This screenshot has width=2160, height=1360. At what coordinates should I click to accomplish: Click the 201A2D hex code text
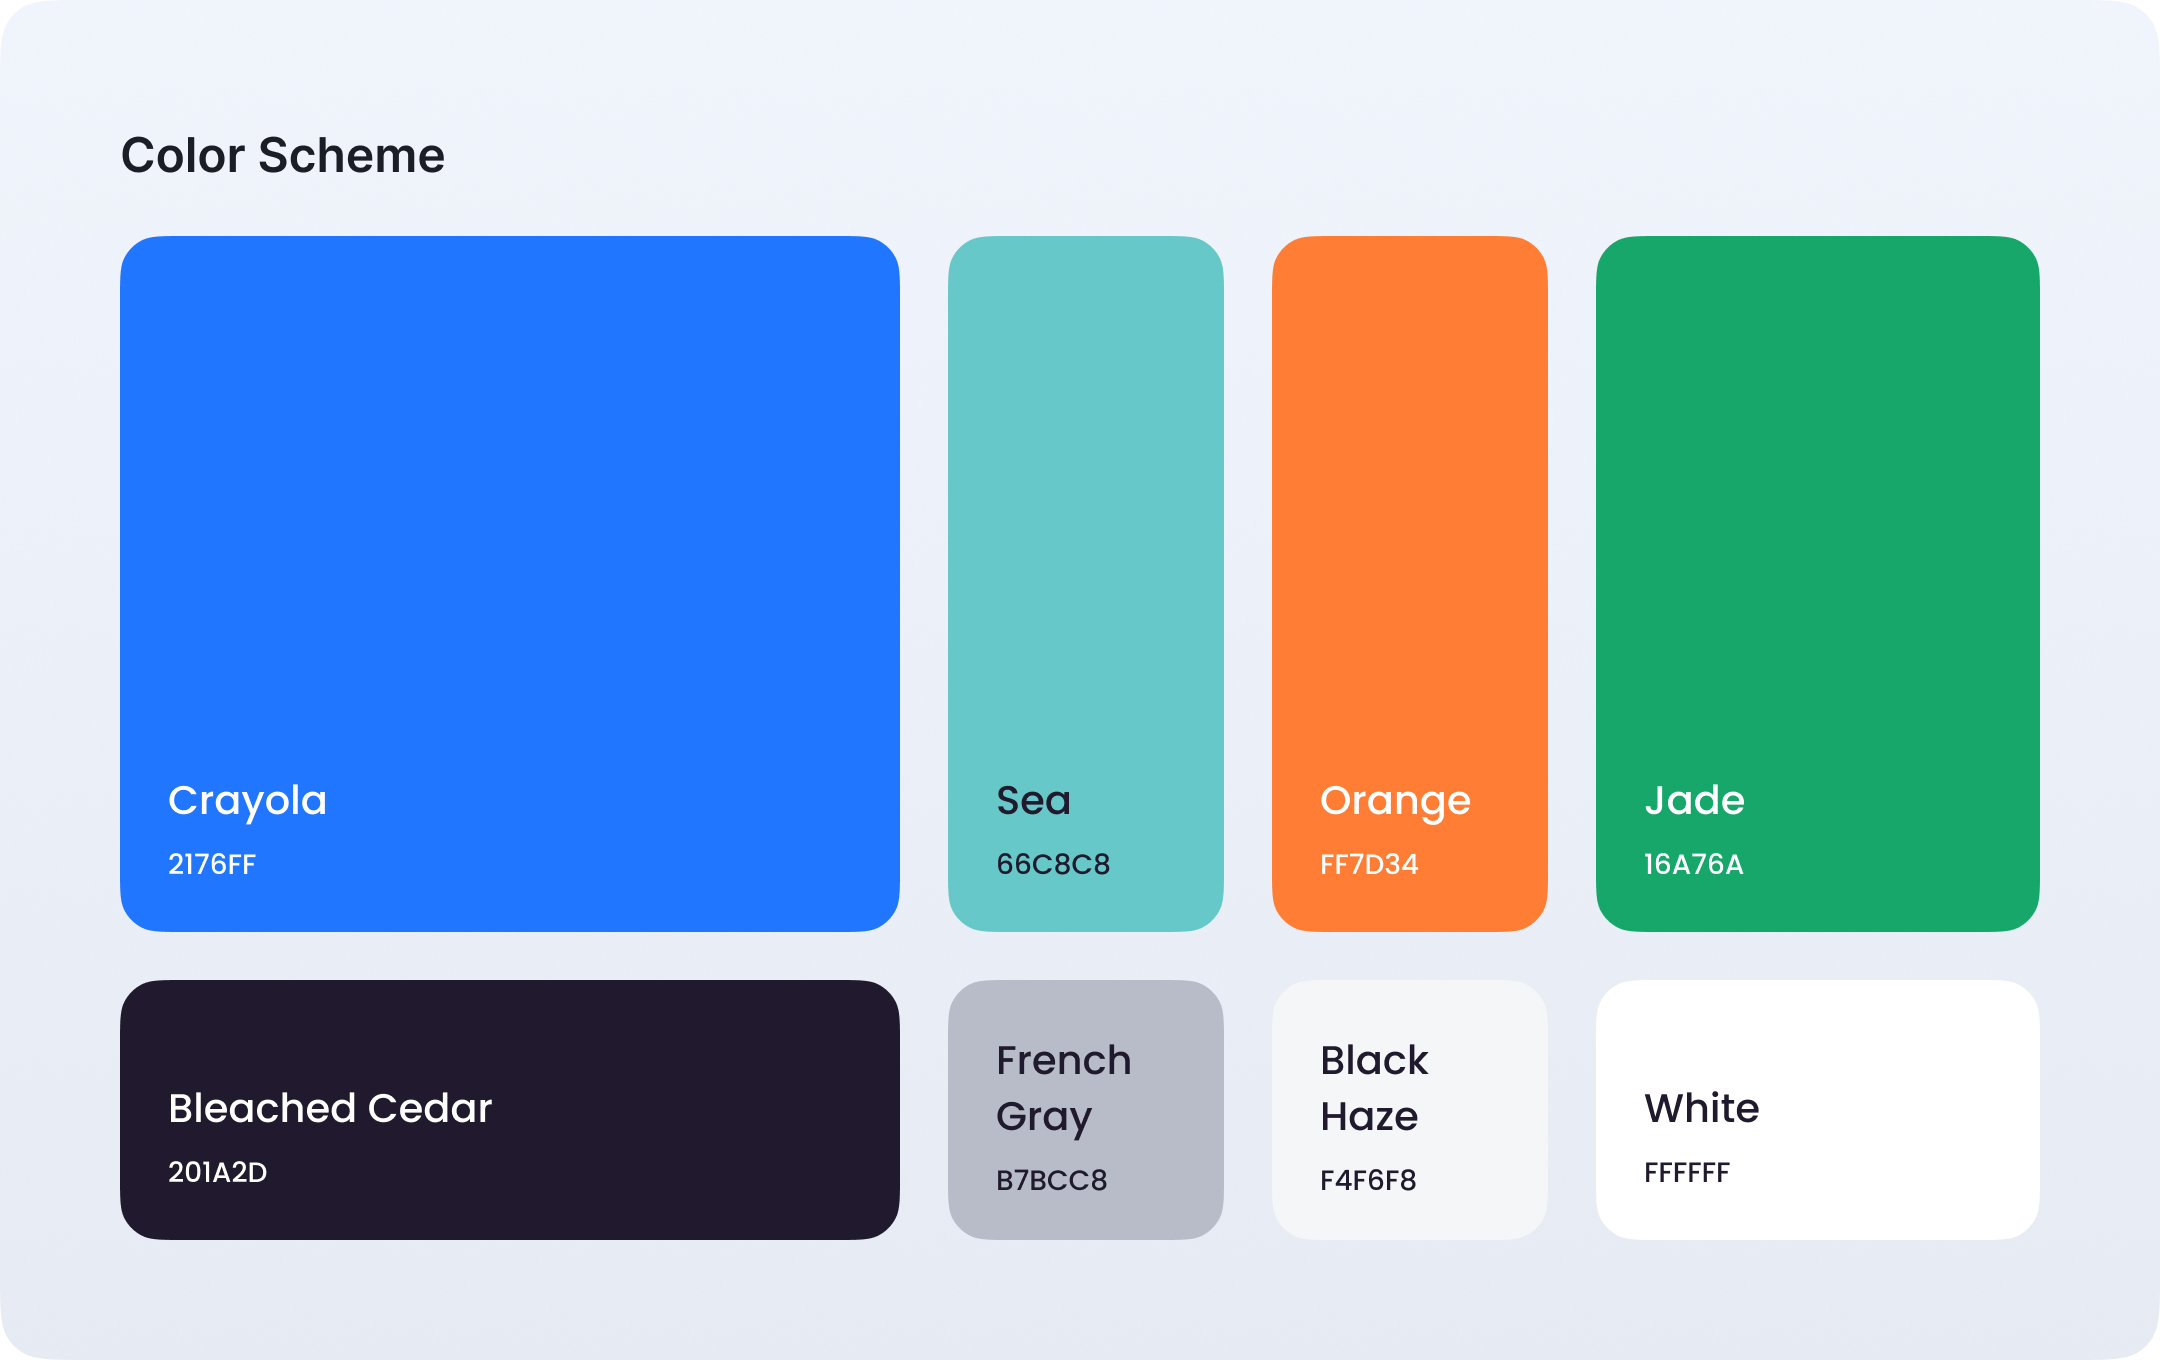(218, 1172)
